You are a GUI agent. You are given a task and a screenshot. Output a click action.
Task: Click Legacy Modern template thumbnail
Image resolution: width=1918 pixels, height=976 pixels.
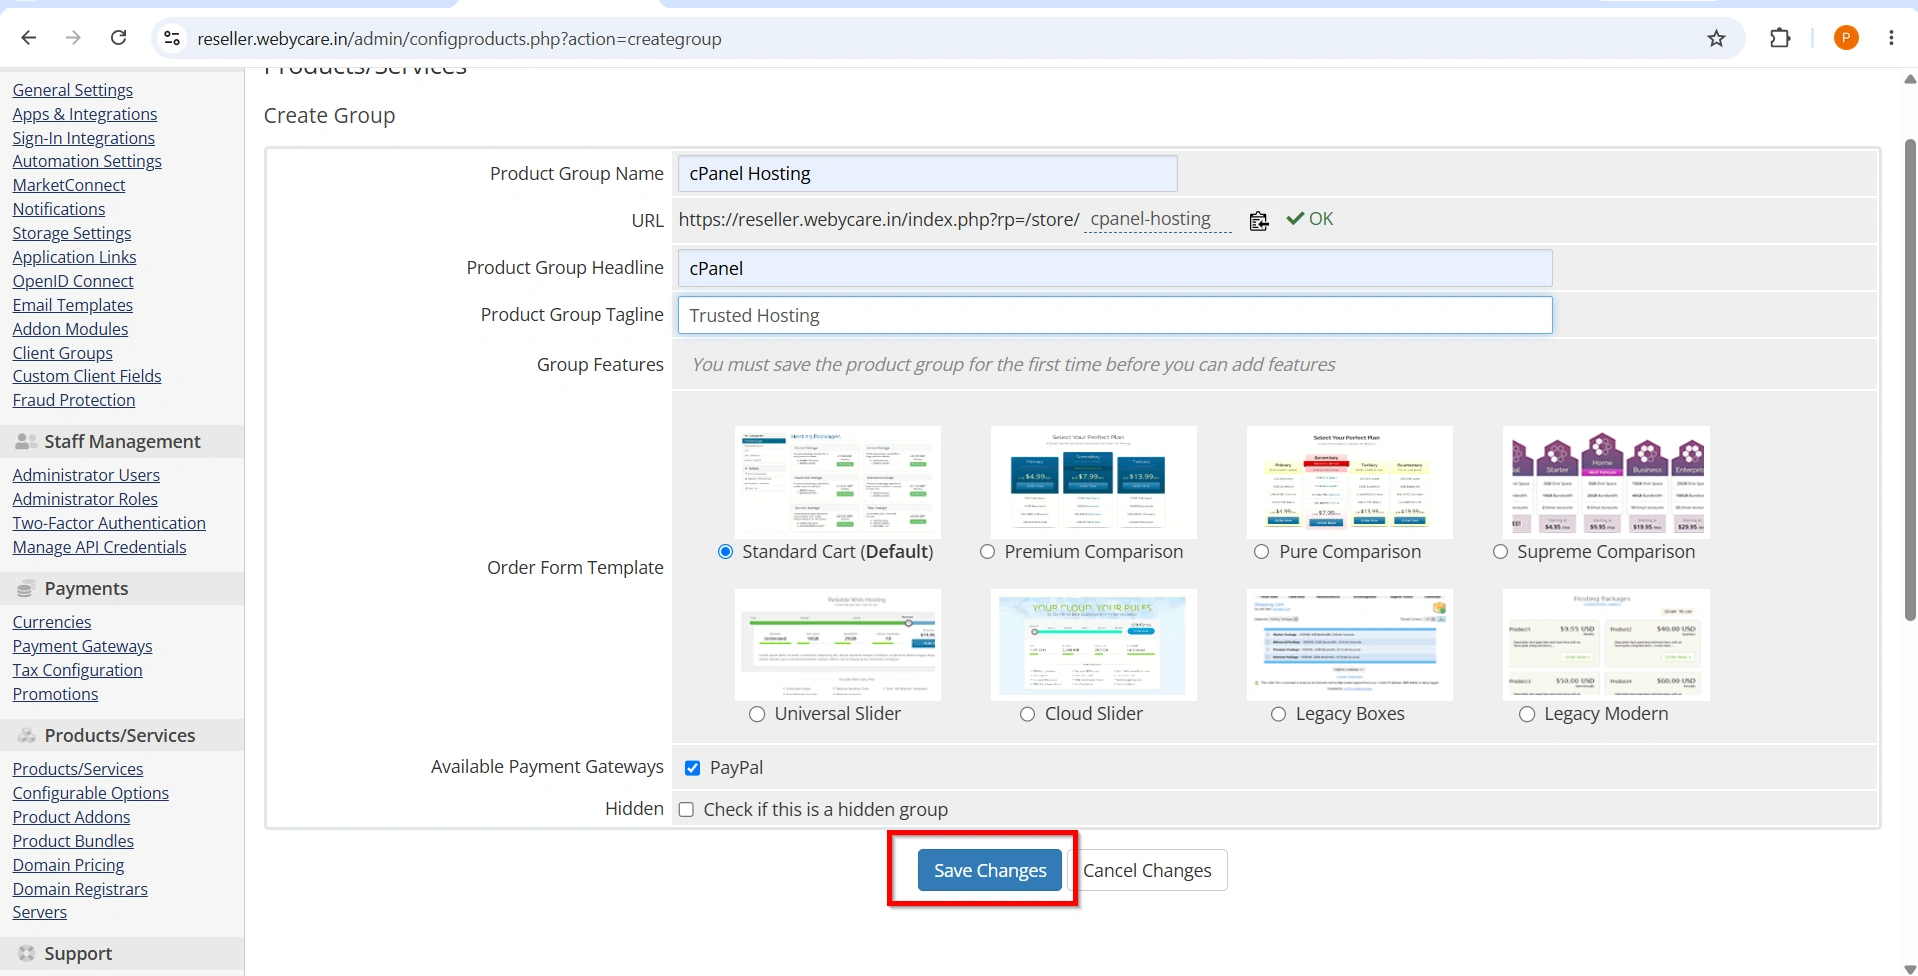point(1606,645)
